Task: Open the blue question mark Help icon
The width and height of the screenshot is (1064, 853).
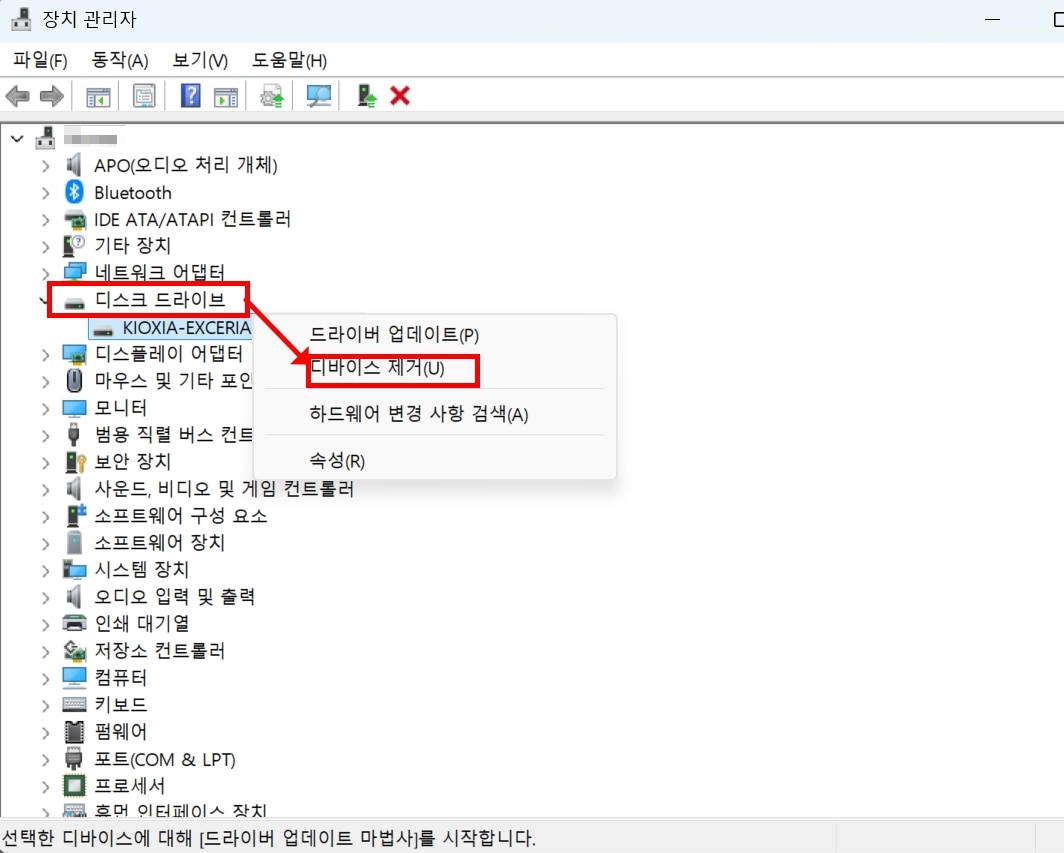Action: tap(190, 96)
